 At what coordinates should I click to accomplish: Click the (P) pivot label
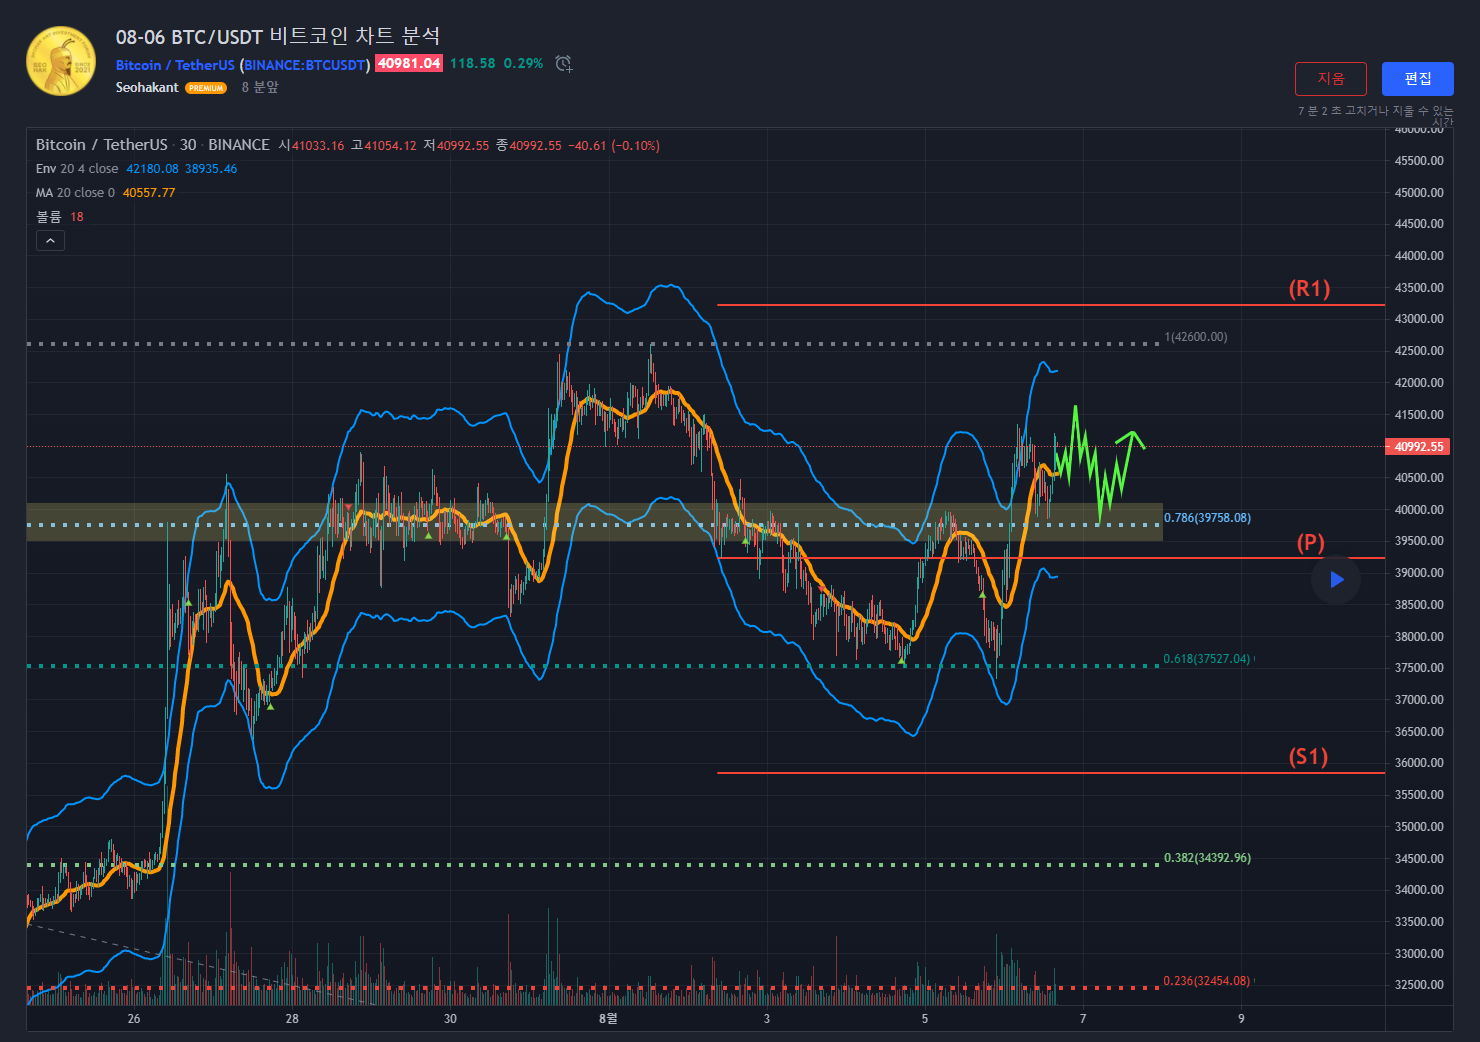point(1310,543)
